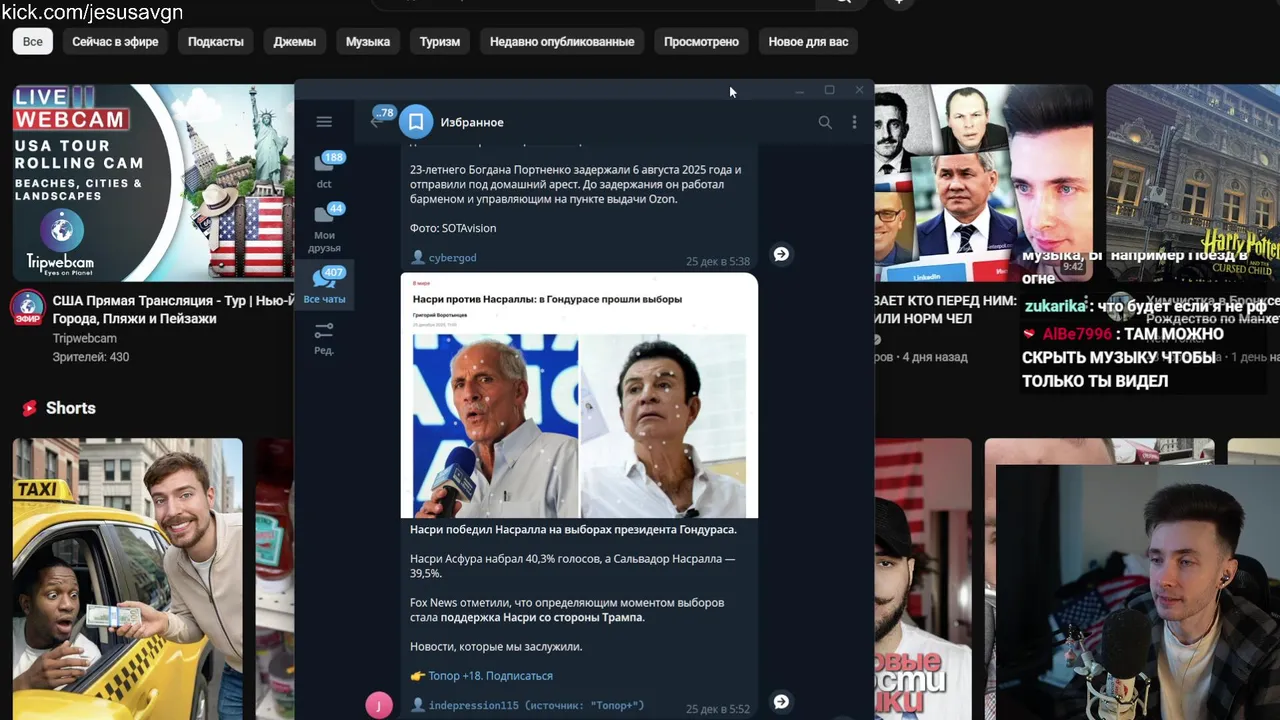Select the Все filter chip
The image size is (1280, 720).
pyautogui.click(x=33, y=41)
